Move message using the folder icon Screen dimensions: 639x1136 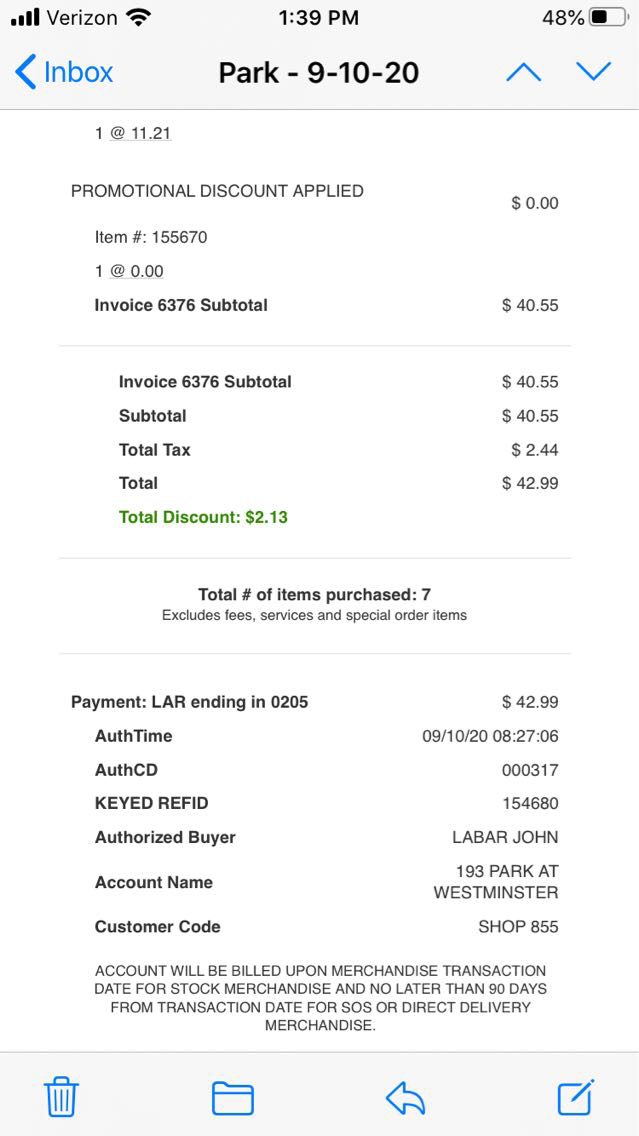pos(233,1098)
